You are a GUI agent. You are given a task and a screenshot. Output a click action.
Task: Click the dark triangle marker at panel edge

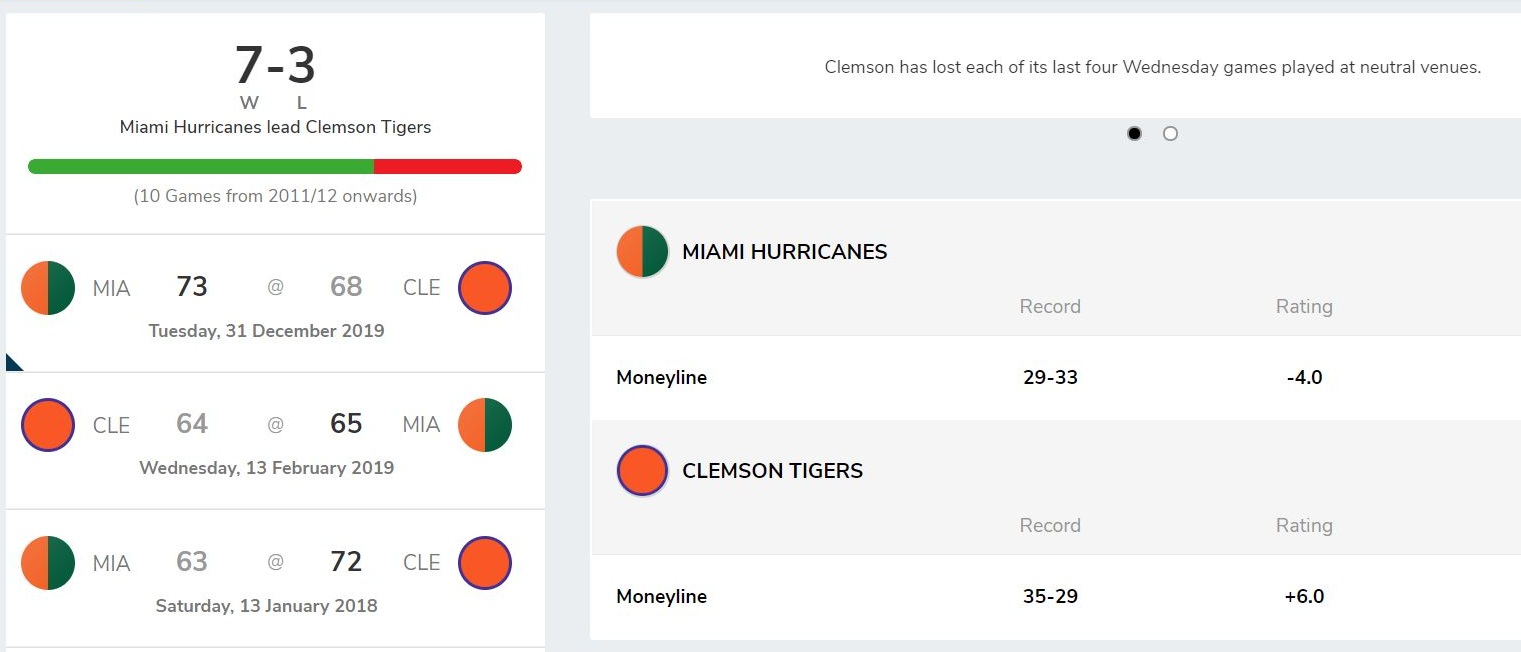(12, 363)
